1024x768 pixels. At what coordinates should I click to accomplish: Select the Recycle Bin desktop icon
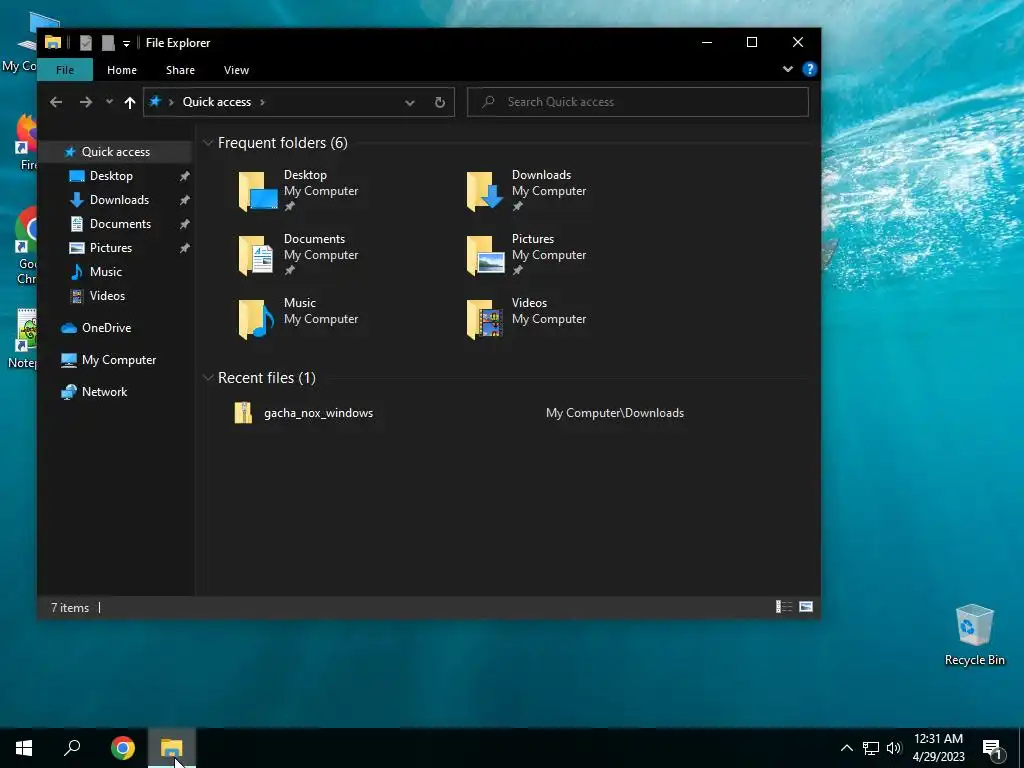(974, 635)
